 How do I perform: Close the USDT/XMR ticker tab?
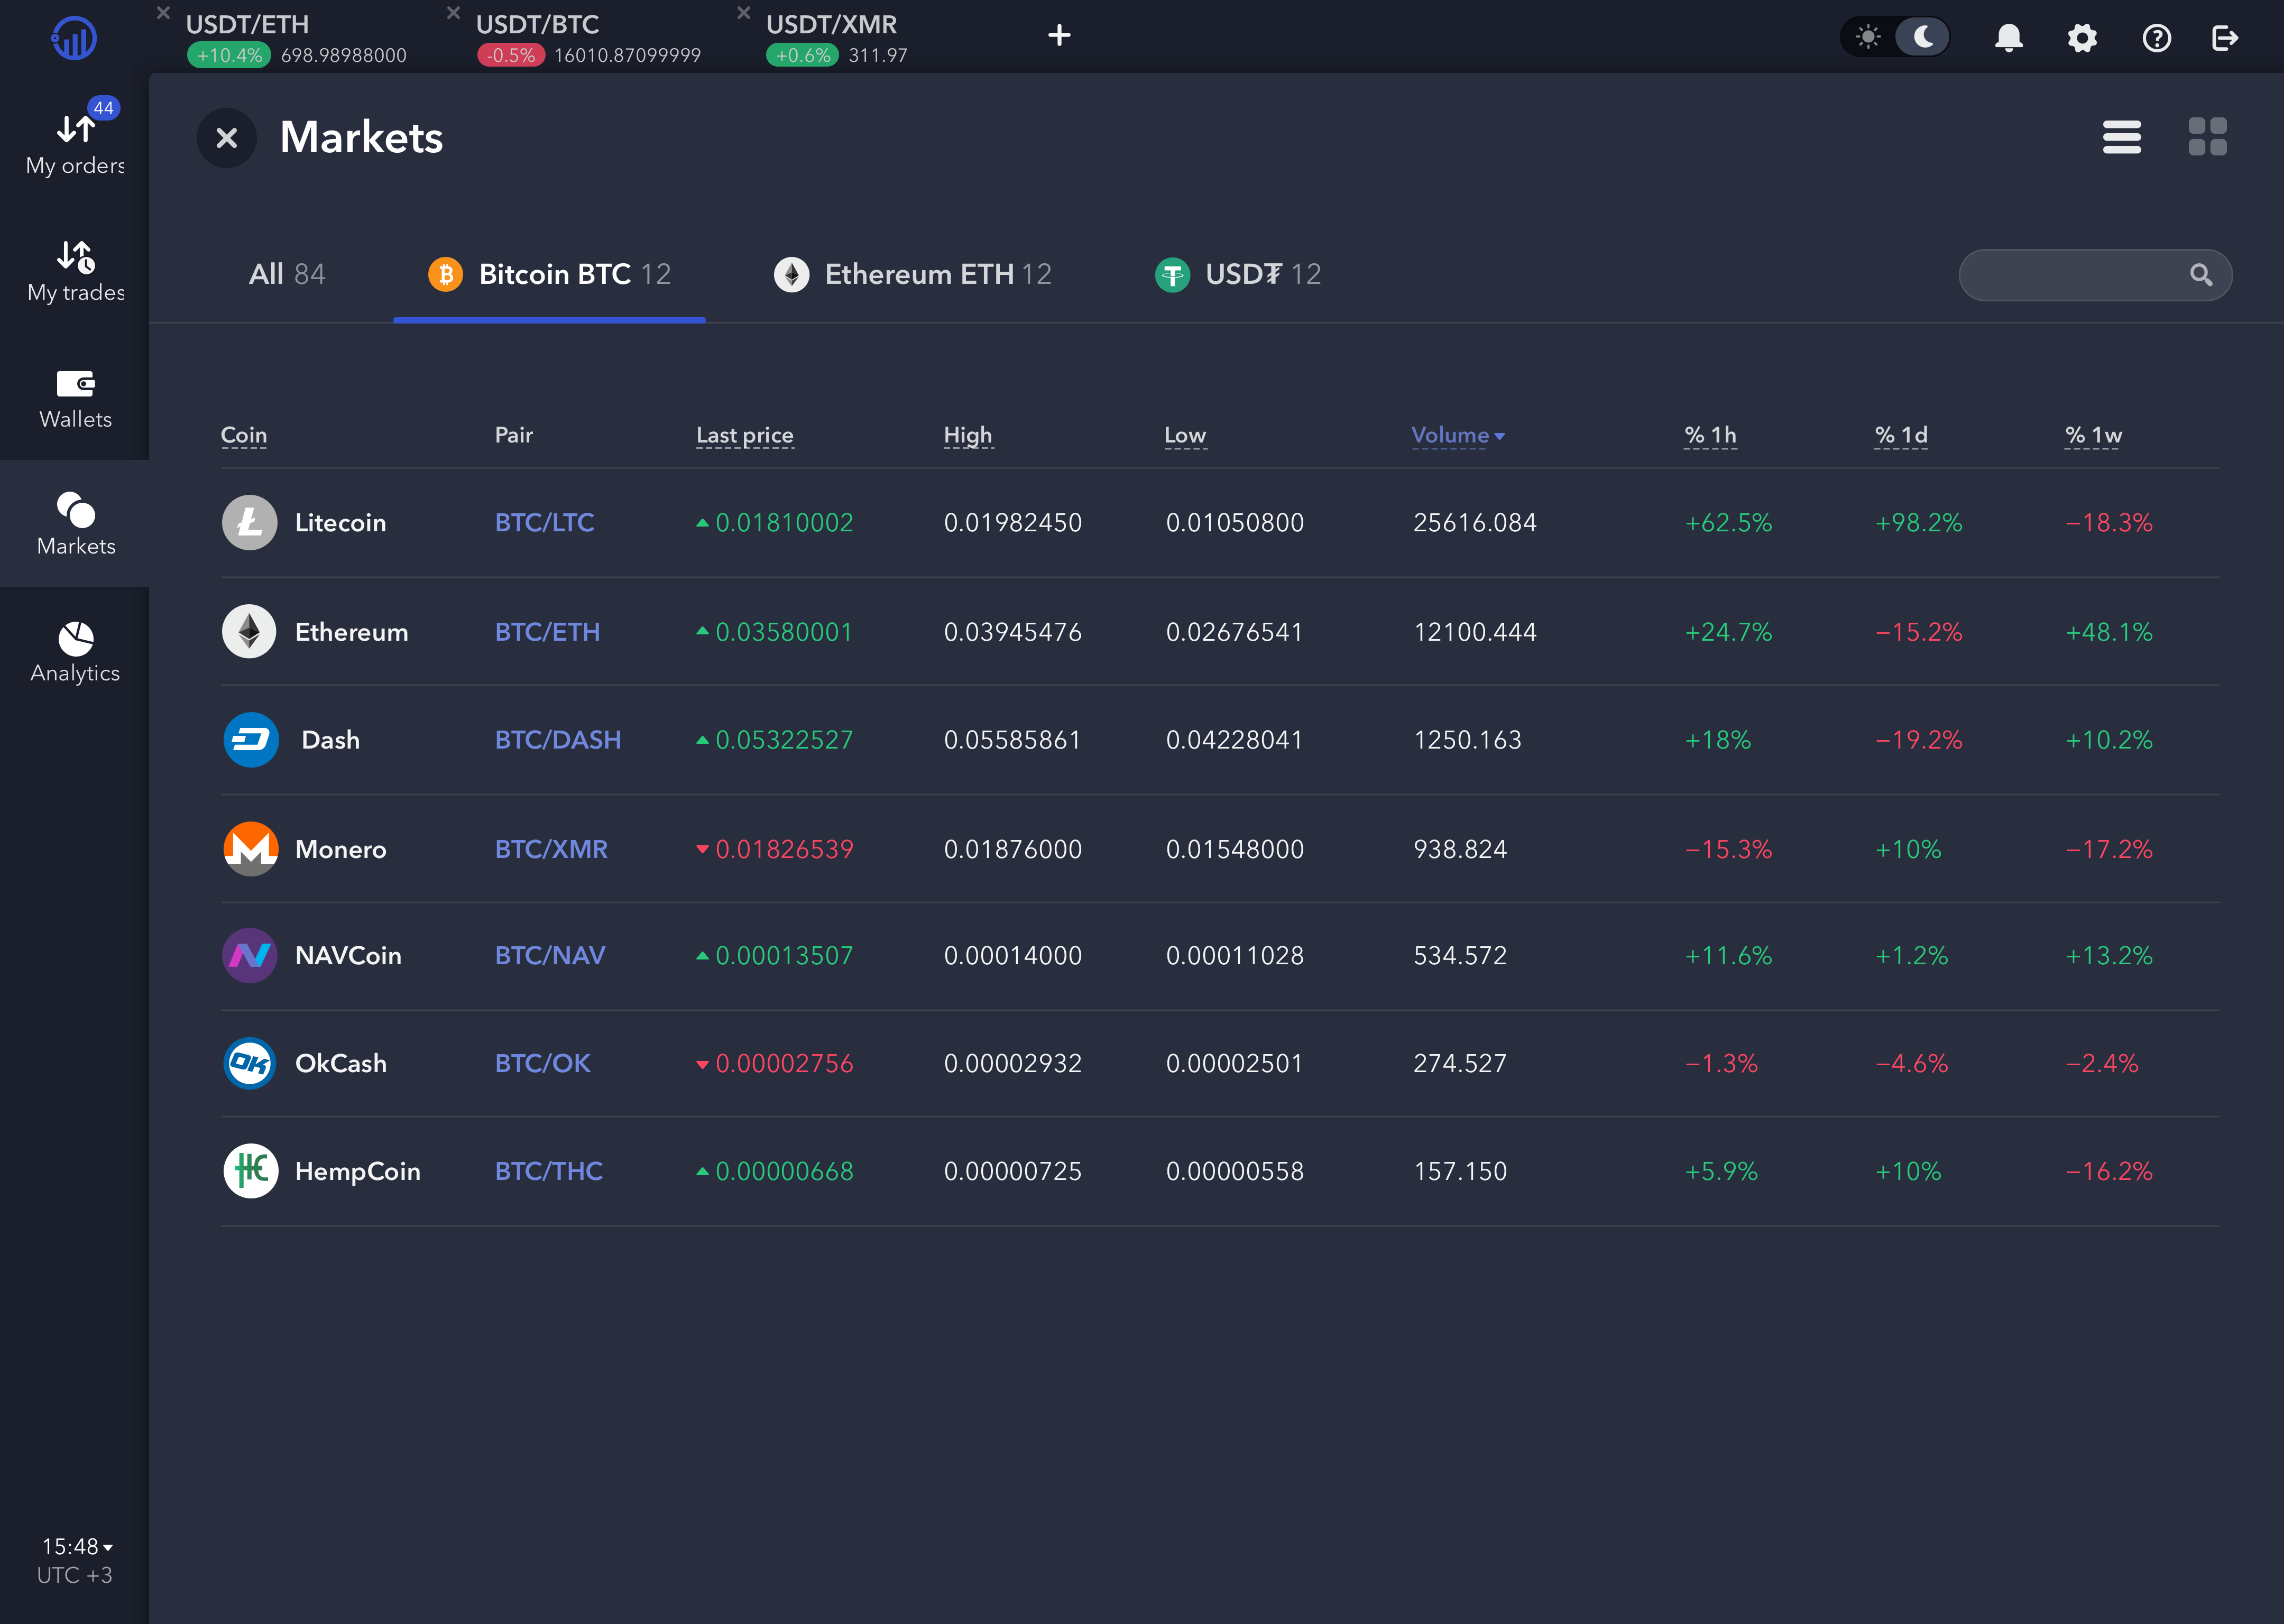coord(743,13)
